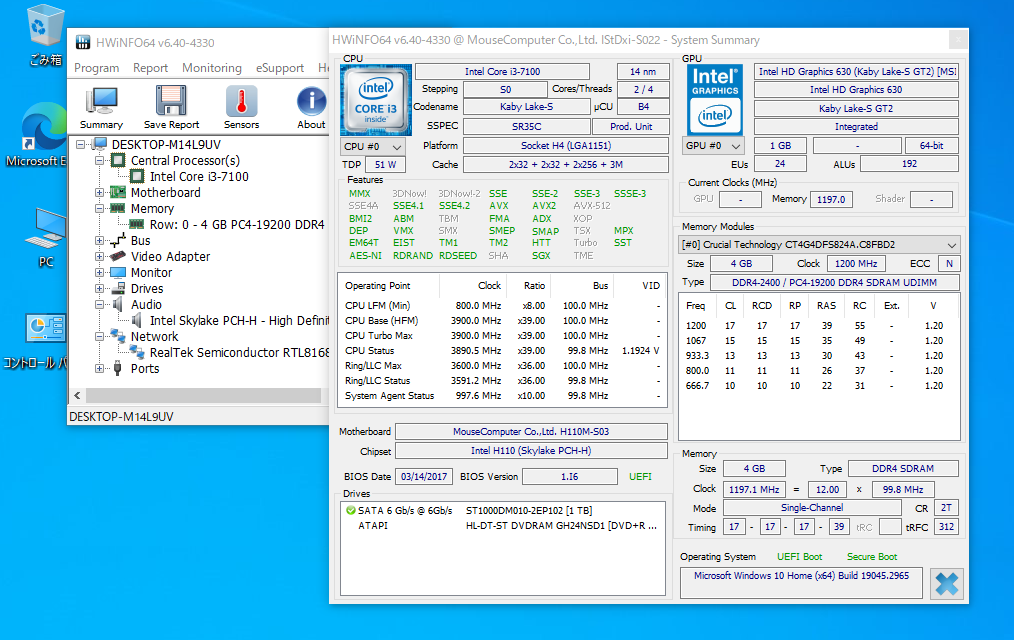Open the GPU #0 selector dropdown
1014x640 pixels.
coord(715,146)
